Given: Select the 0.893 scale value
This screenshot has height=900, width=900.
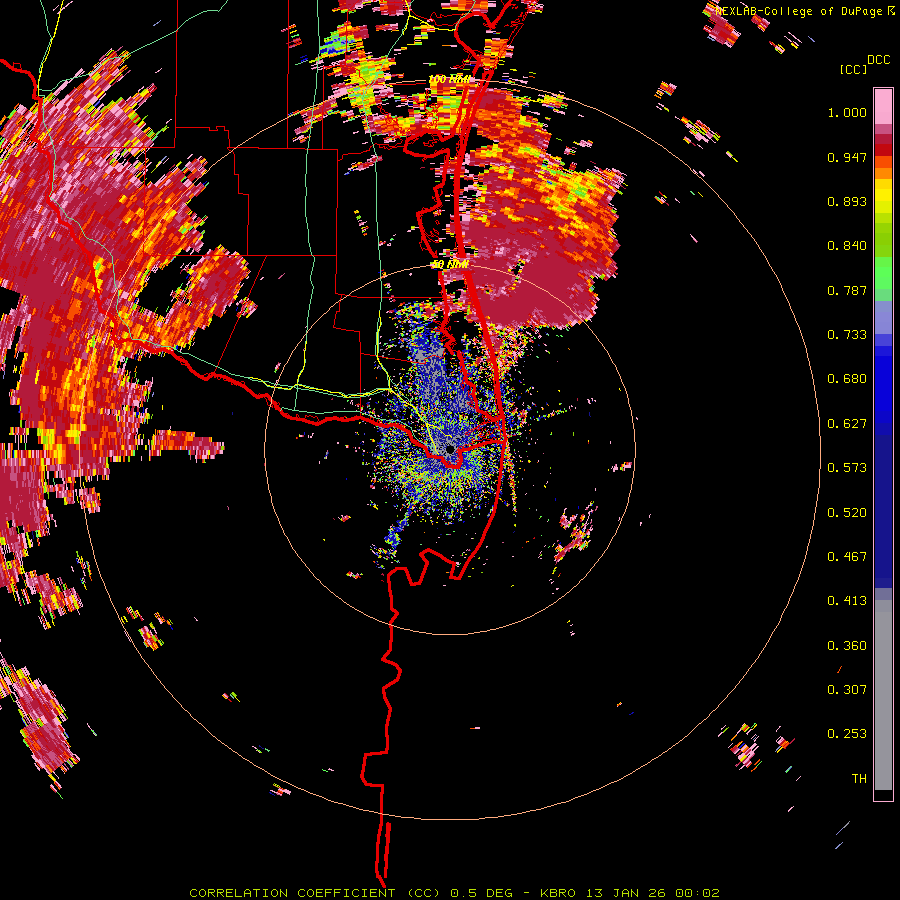Looking at the screenshot, I should pos(847,201).
